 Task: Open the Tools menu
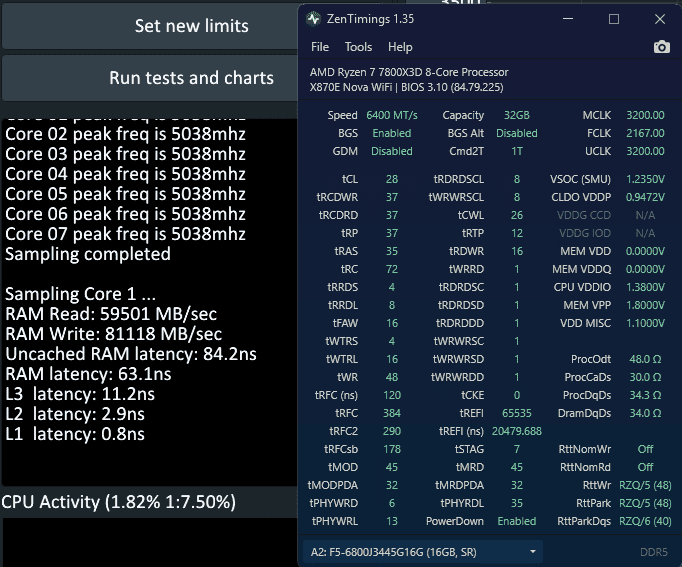[358, 47]
